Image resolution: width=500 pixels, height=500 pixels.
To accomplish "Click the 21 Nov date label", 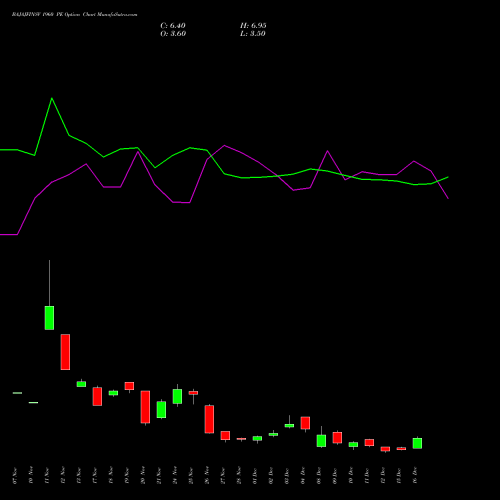I will (x=159, y=476).
